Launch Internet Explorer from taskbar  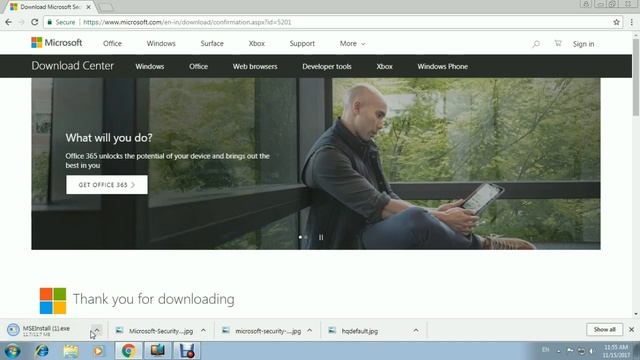point(42,351)
